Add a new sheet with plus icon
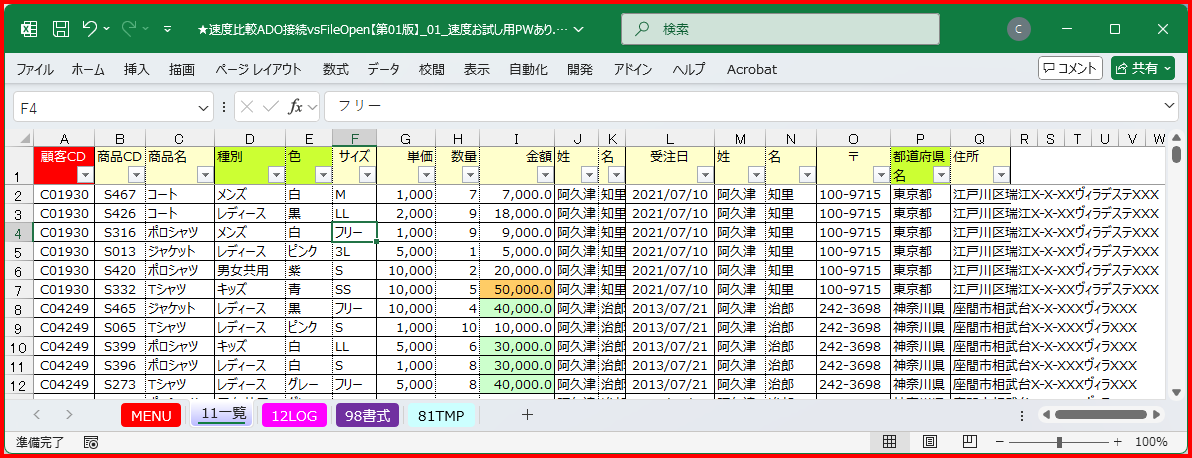Image resolution: width=1192 pixels, height=458 pixels. coord(527,414)
